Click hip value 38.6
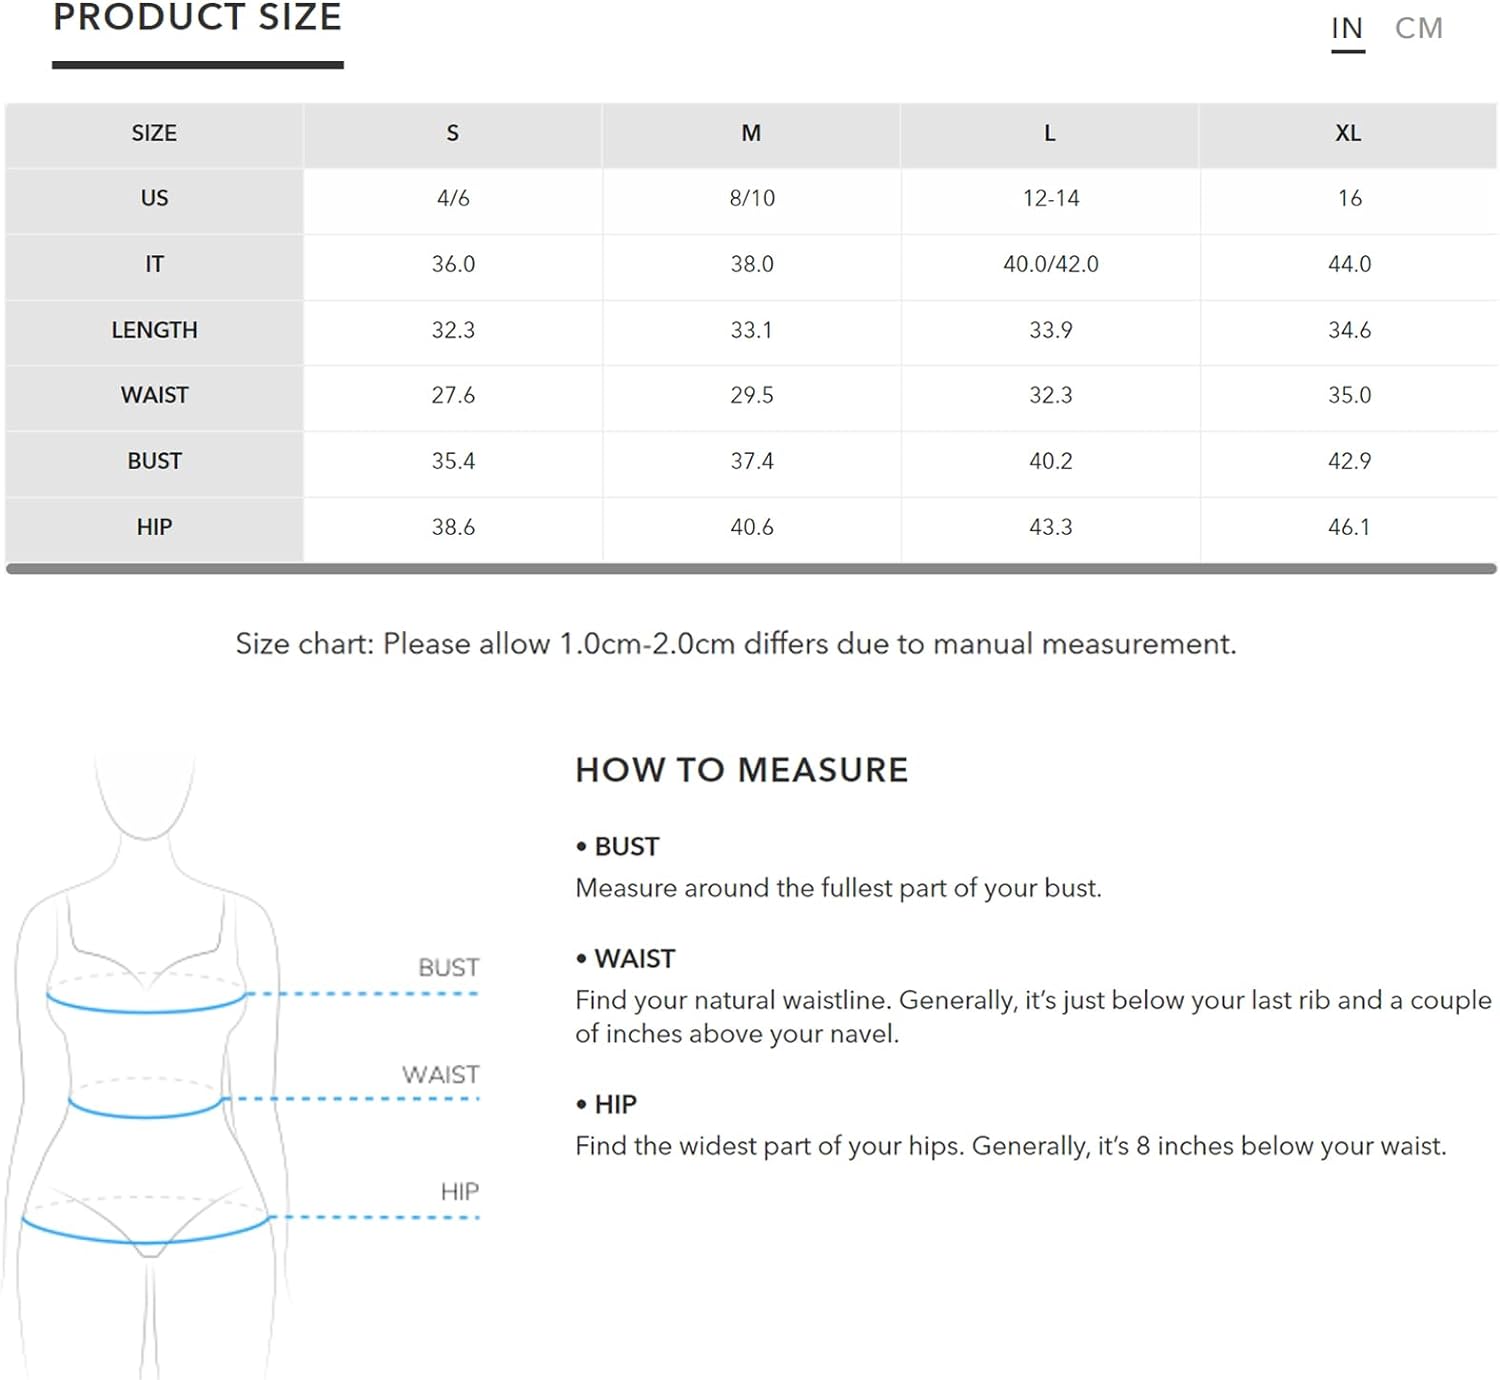This screenshot has width=1500, height=1380. pos(453,527)
